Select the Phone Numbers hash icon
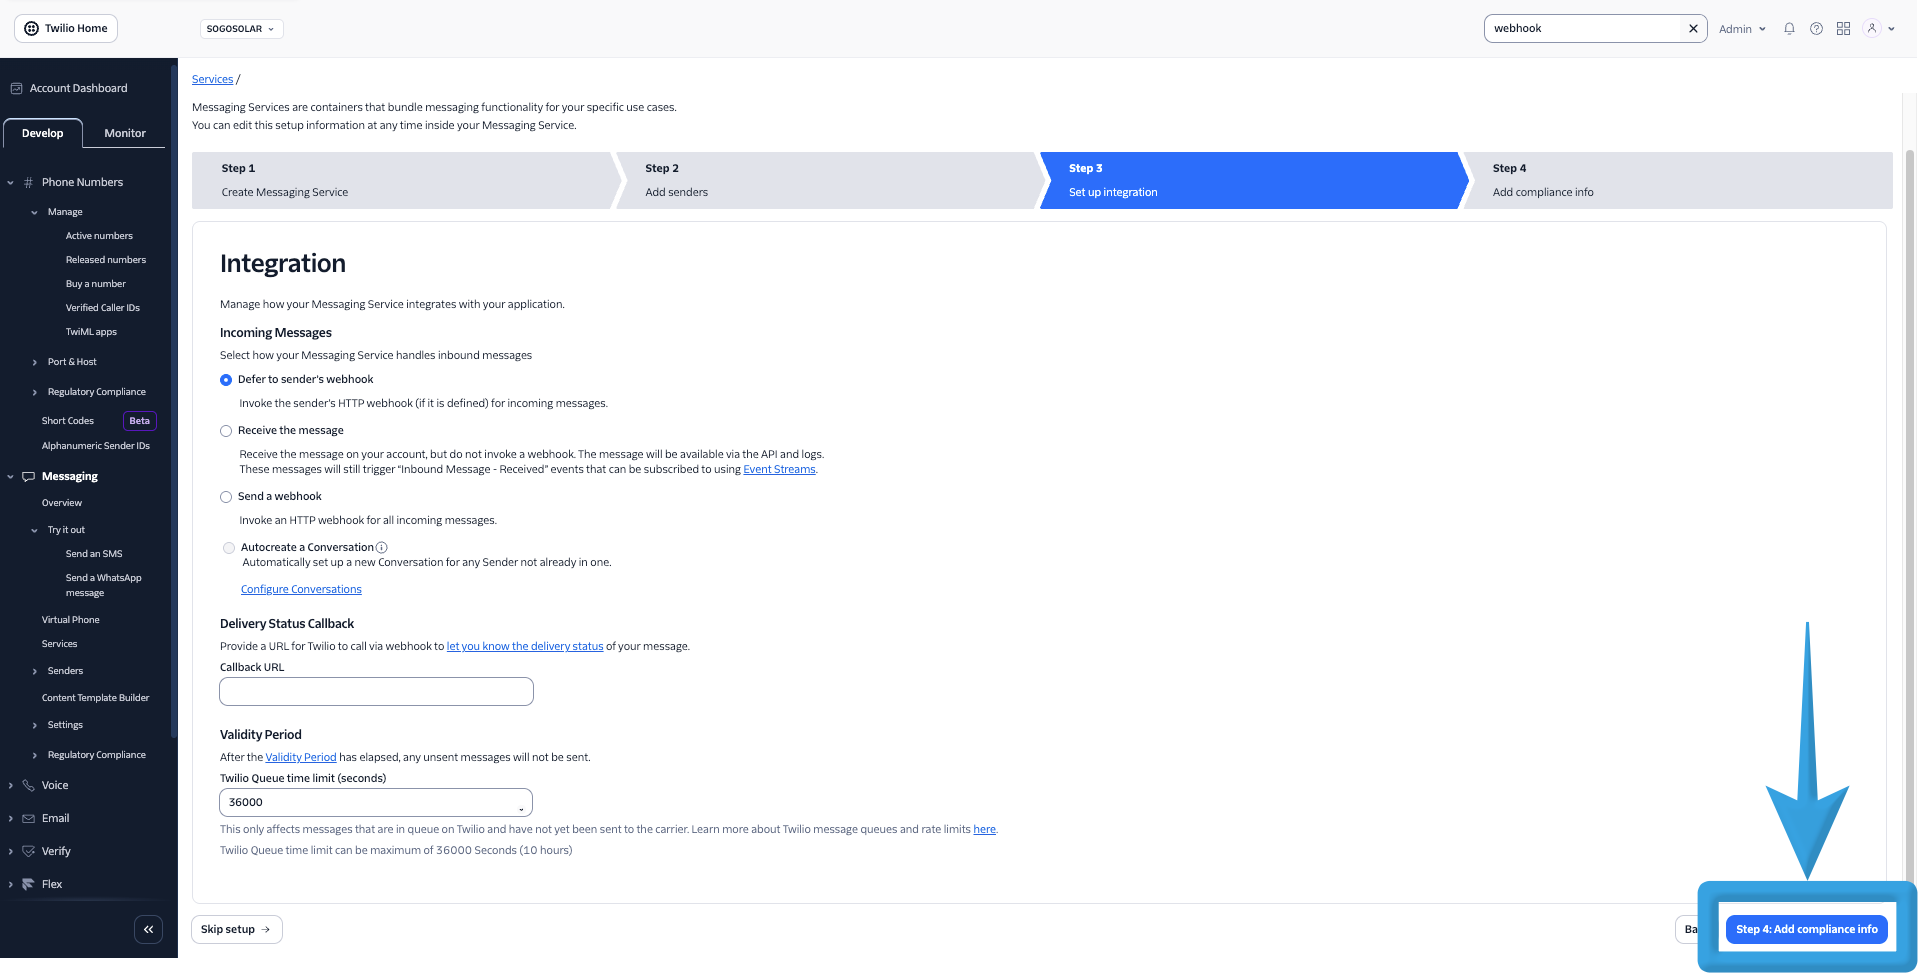 point(30,182)
